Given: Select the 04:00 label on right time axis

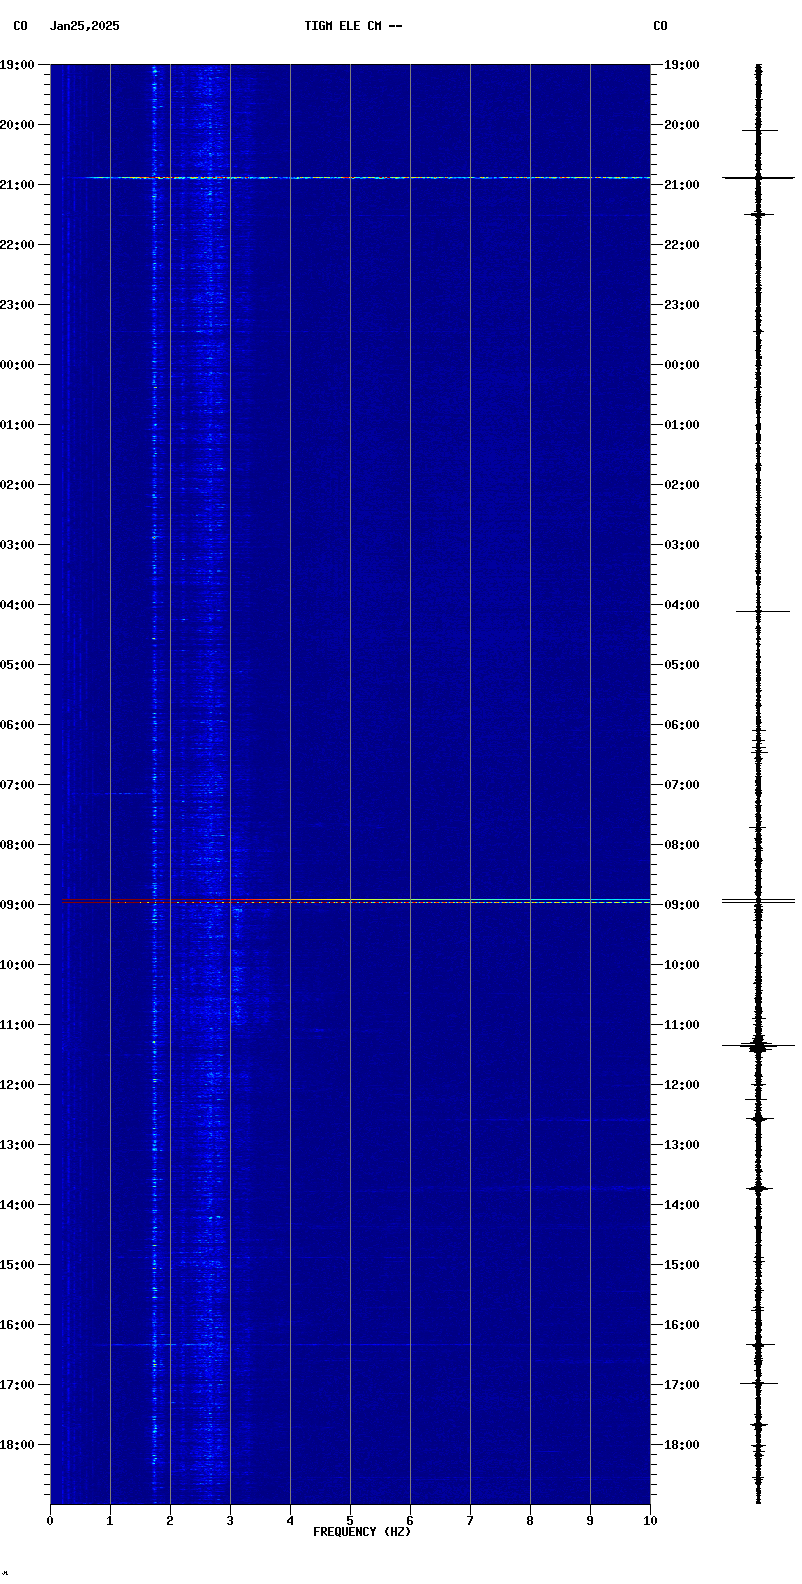Looking at the screenshot, I should tap(681, 605).
